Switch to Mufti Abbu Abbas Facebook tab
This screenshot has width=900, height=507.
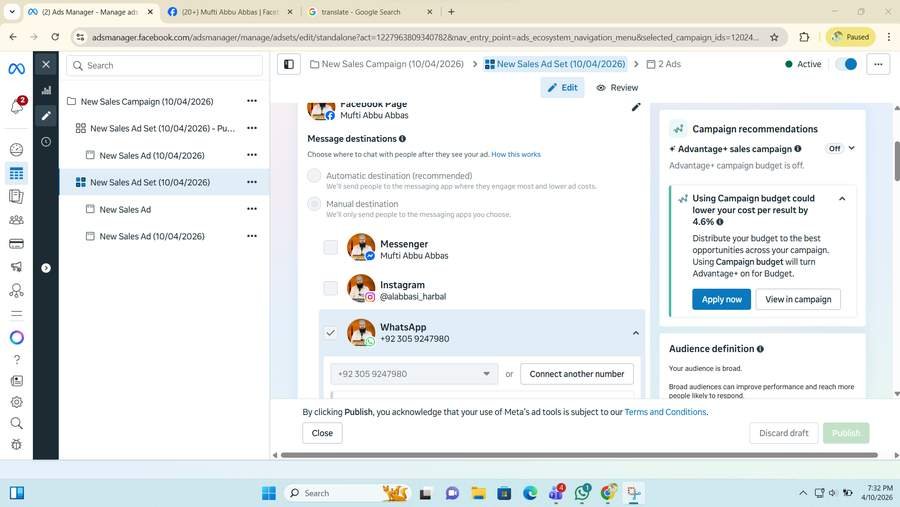[x=231, y=11]
